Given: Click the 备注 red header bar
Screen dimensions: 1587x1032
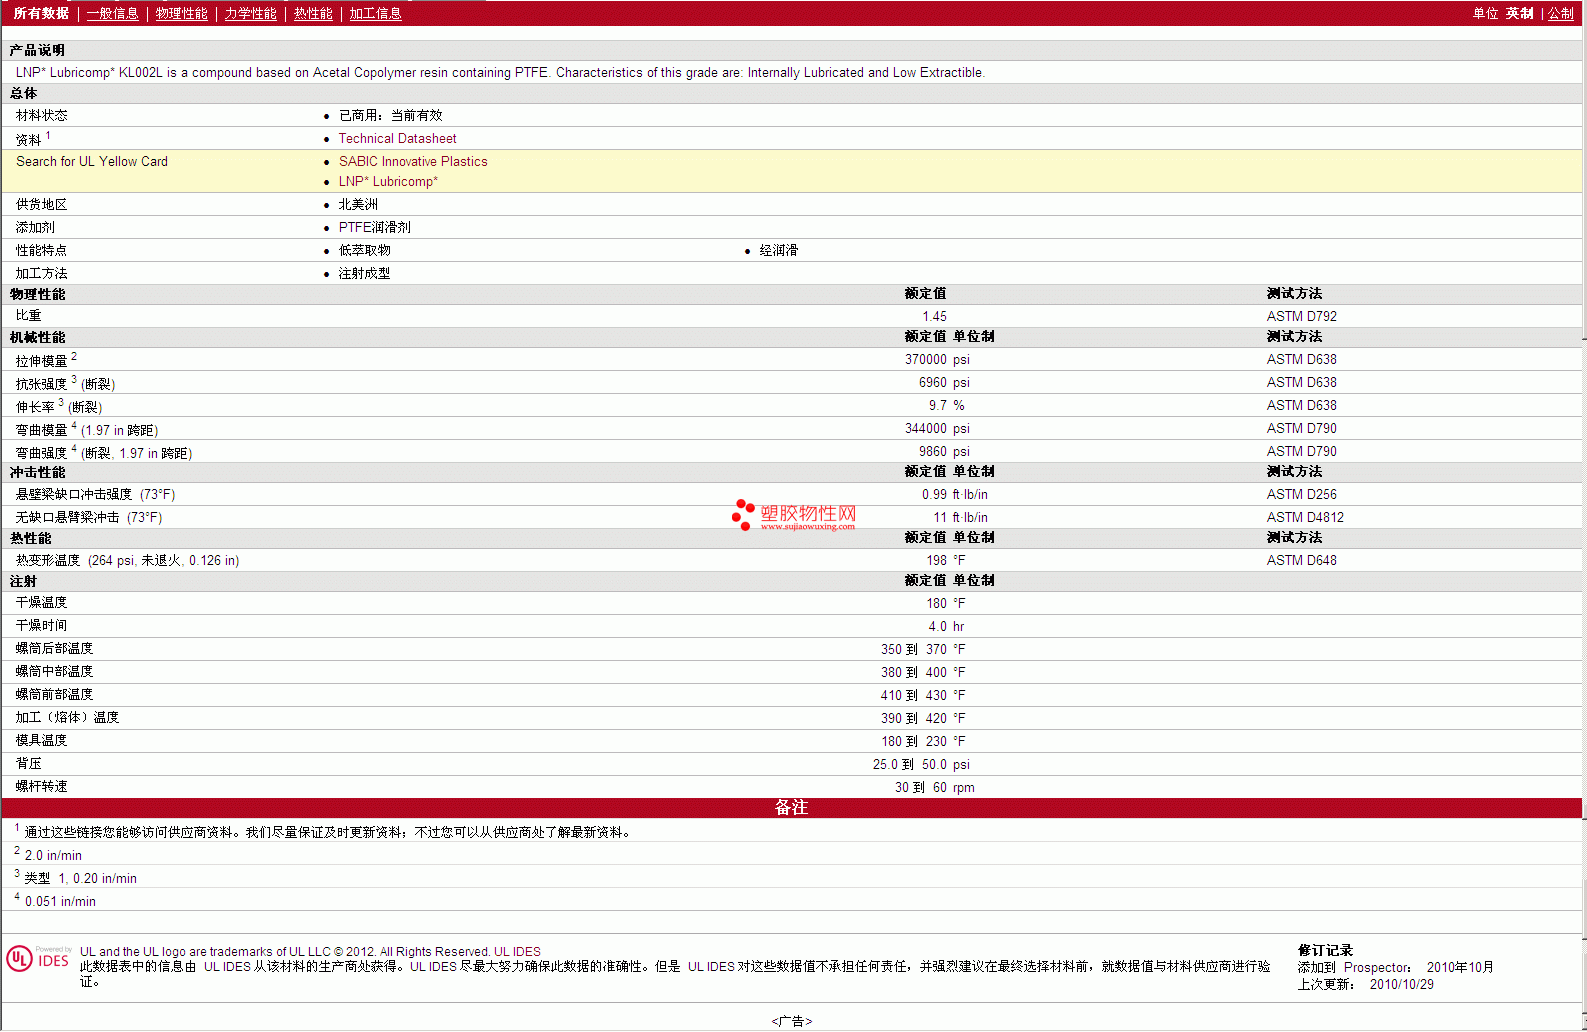Looking at the screenshot, I should click(x=791, y=808).
